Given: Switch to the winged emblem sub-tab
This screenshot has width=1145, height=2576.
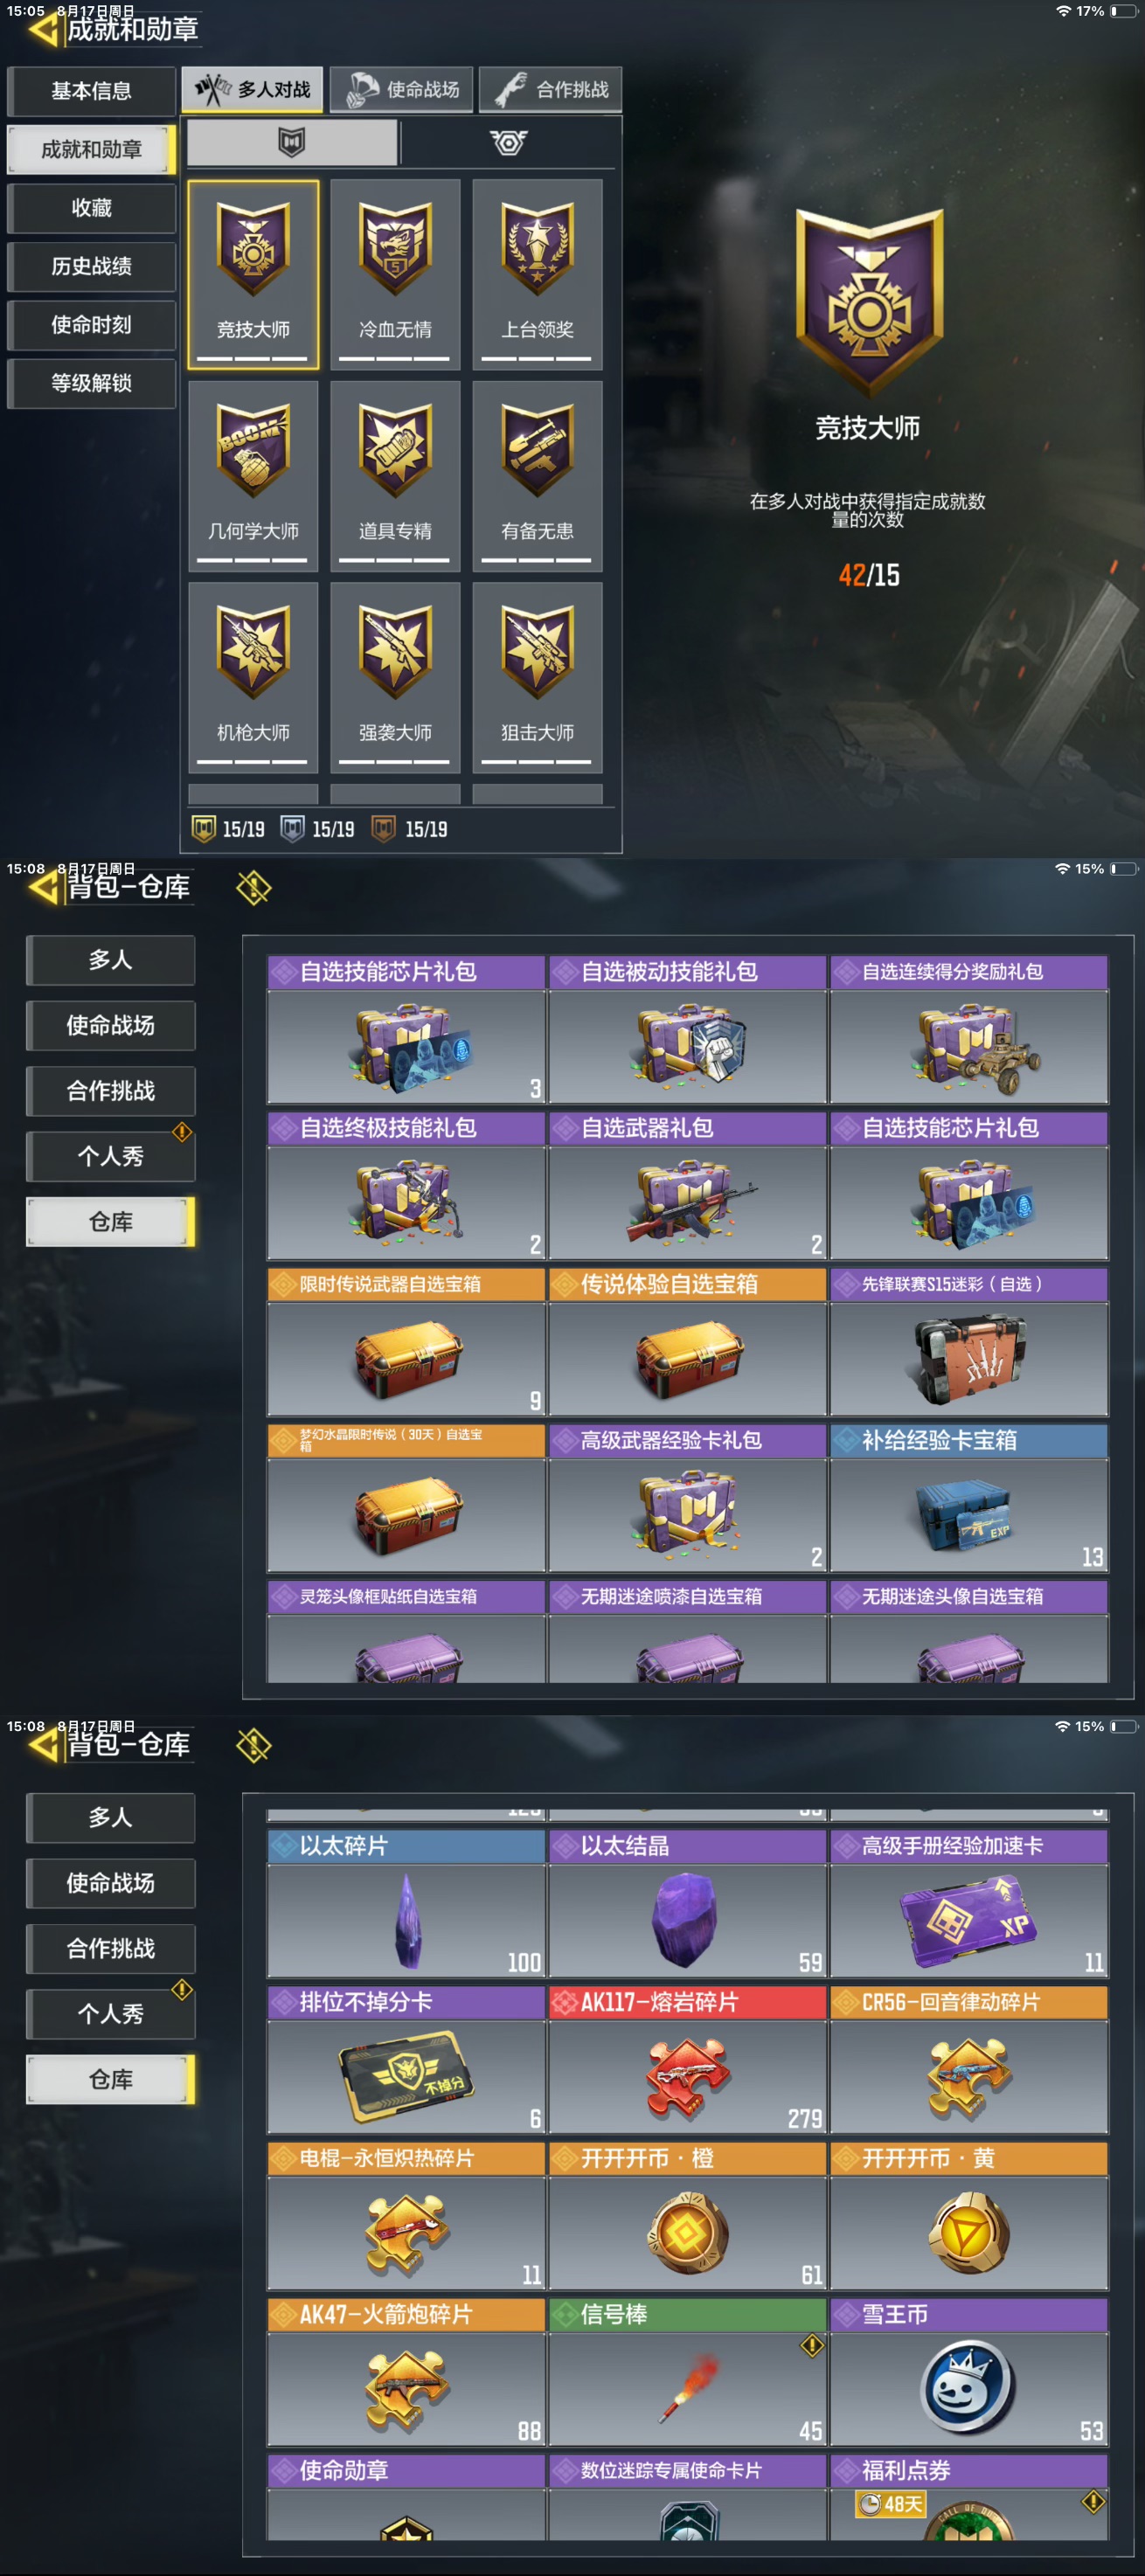Looking at the screenshot, I should click(x=508, y=142).
